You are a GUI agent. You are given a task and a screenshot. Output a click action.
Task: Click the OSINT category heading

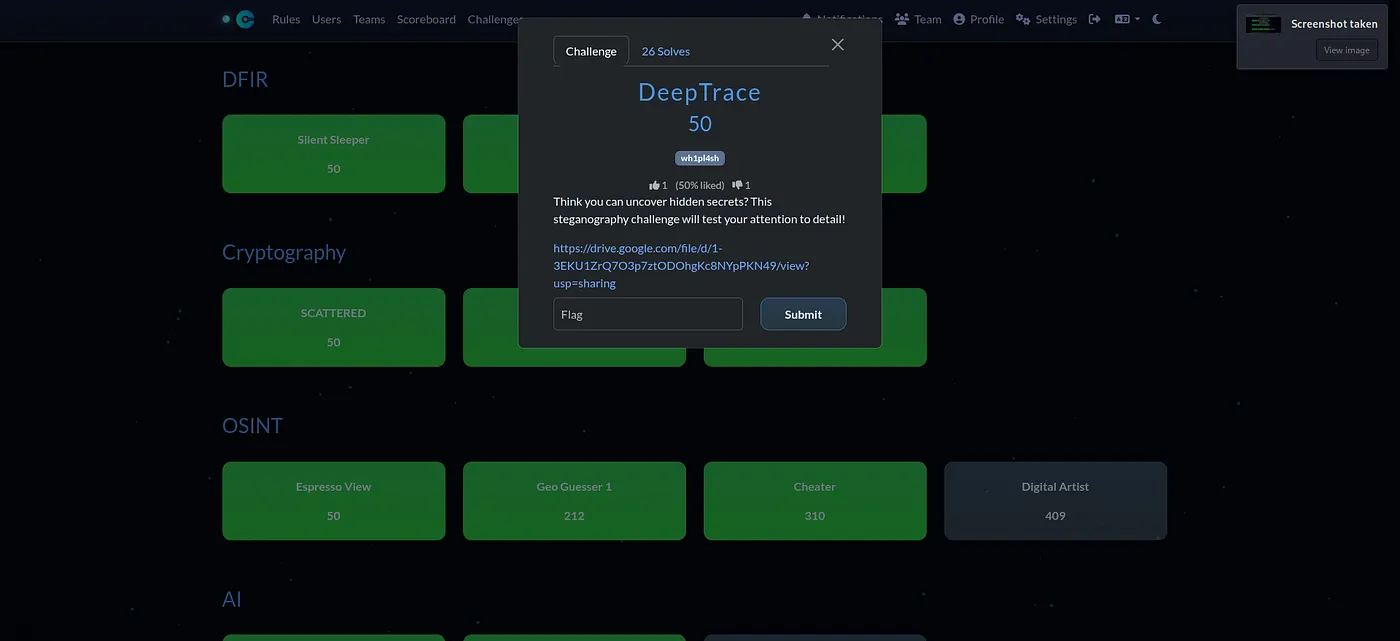pos(252,426)
